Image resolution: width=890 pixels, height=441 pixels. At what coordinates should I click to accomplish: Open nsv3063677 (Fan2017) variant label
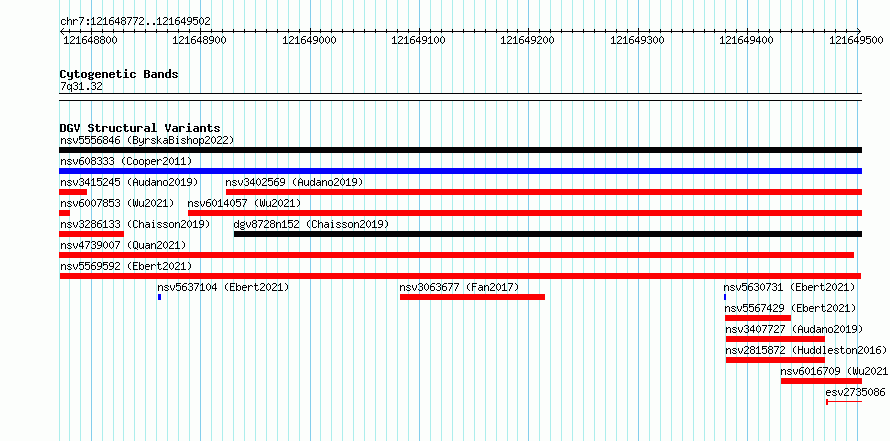point(459,287)
